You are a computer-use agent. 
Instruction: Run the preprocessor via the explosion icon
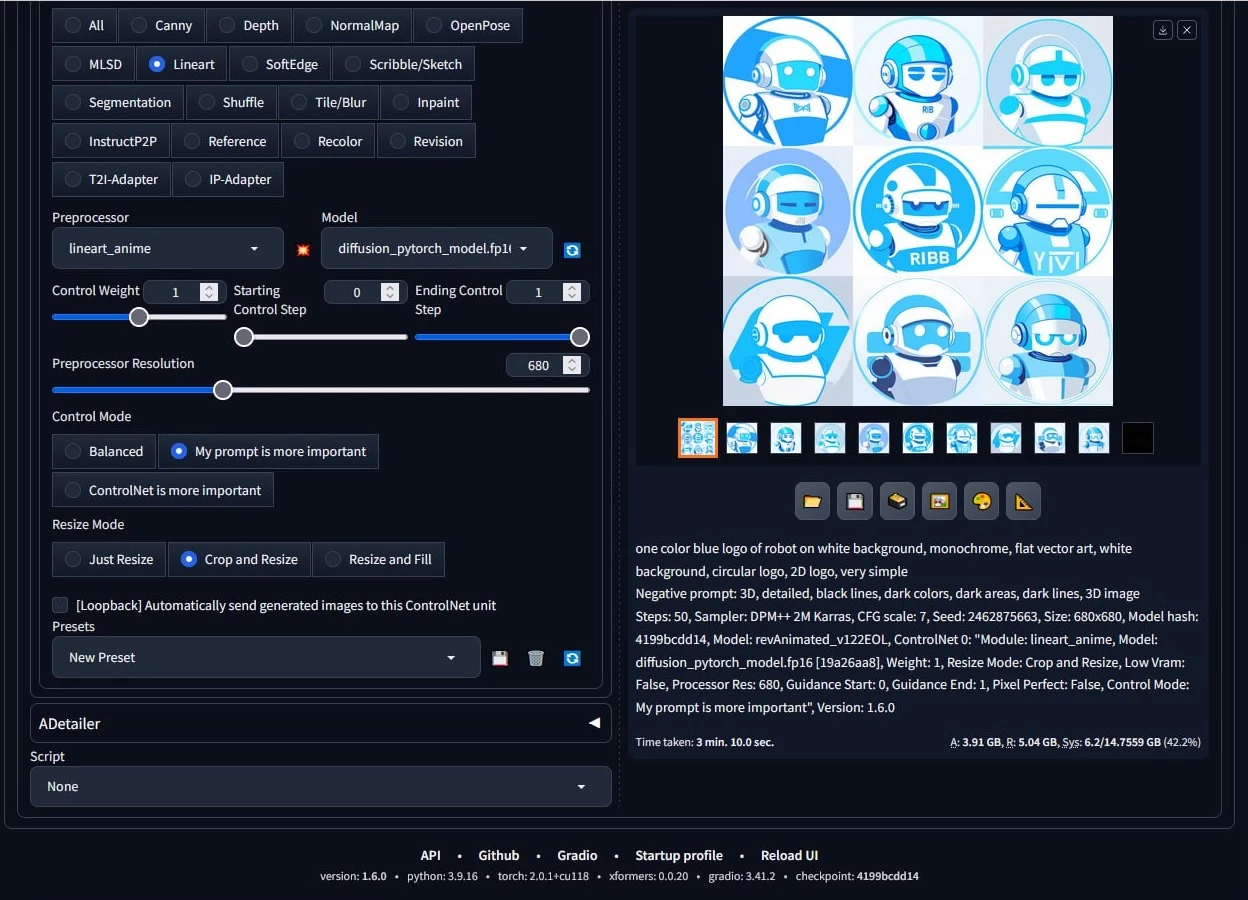tap(303, 249)
